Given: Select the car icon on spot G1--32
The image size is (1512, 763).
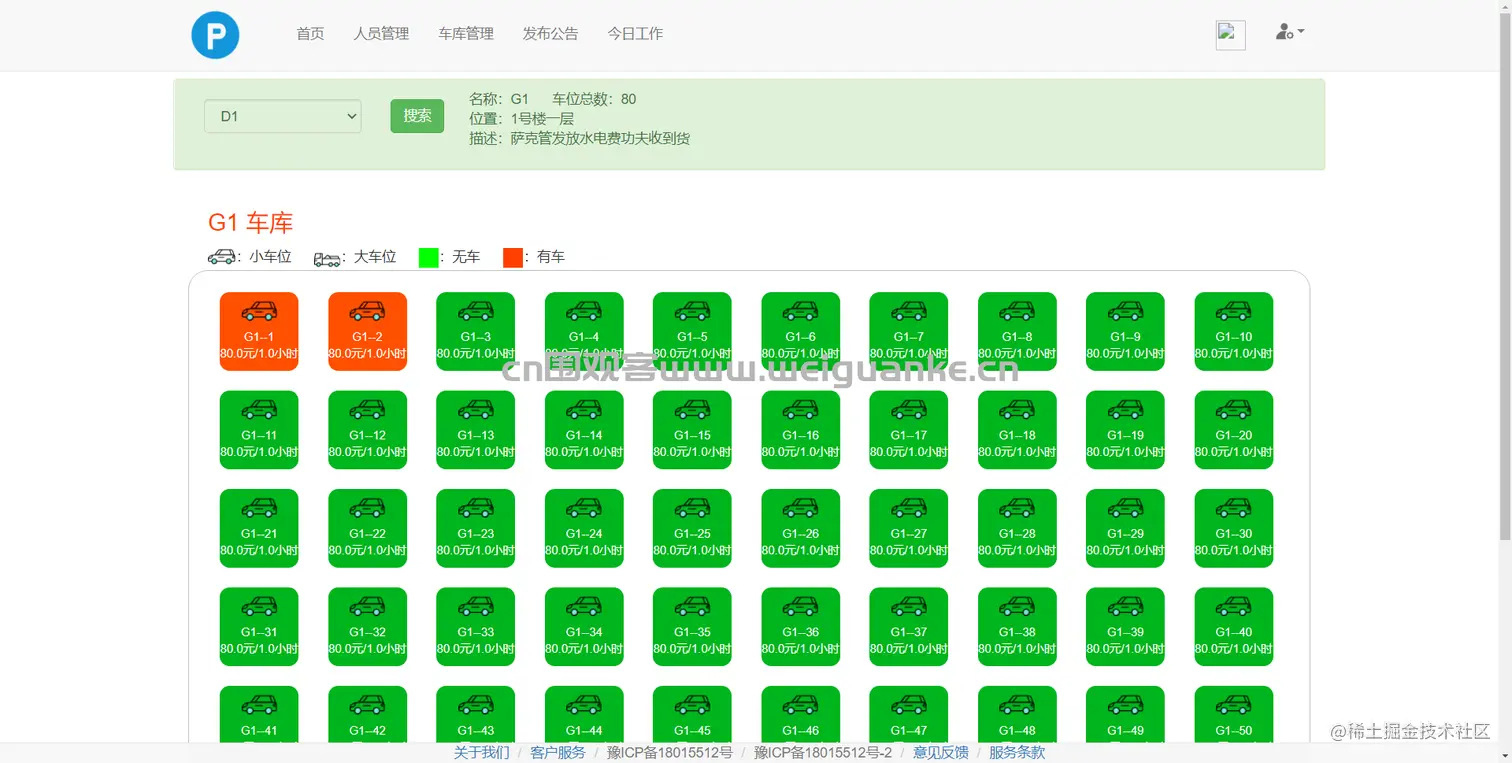Looking at the screenshot, I should click(x=367, y=607).
